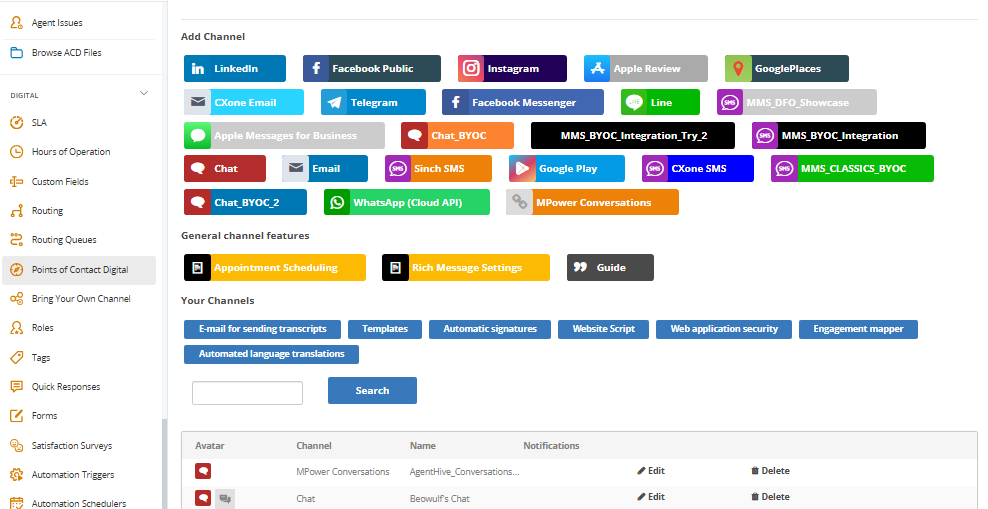
Task: Add the MMS_BYOC_Integration channel
Action: [x=839, y=135]
